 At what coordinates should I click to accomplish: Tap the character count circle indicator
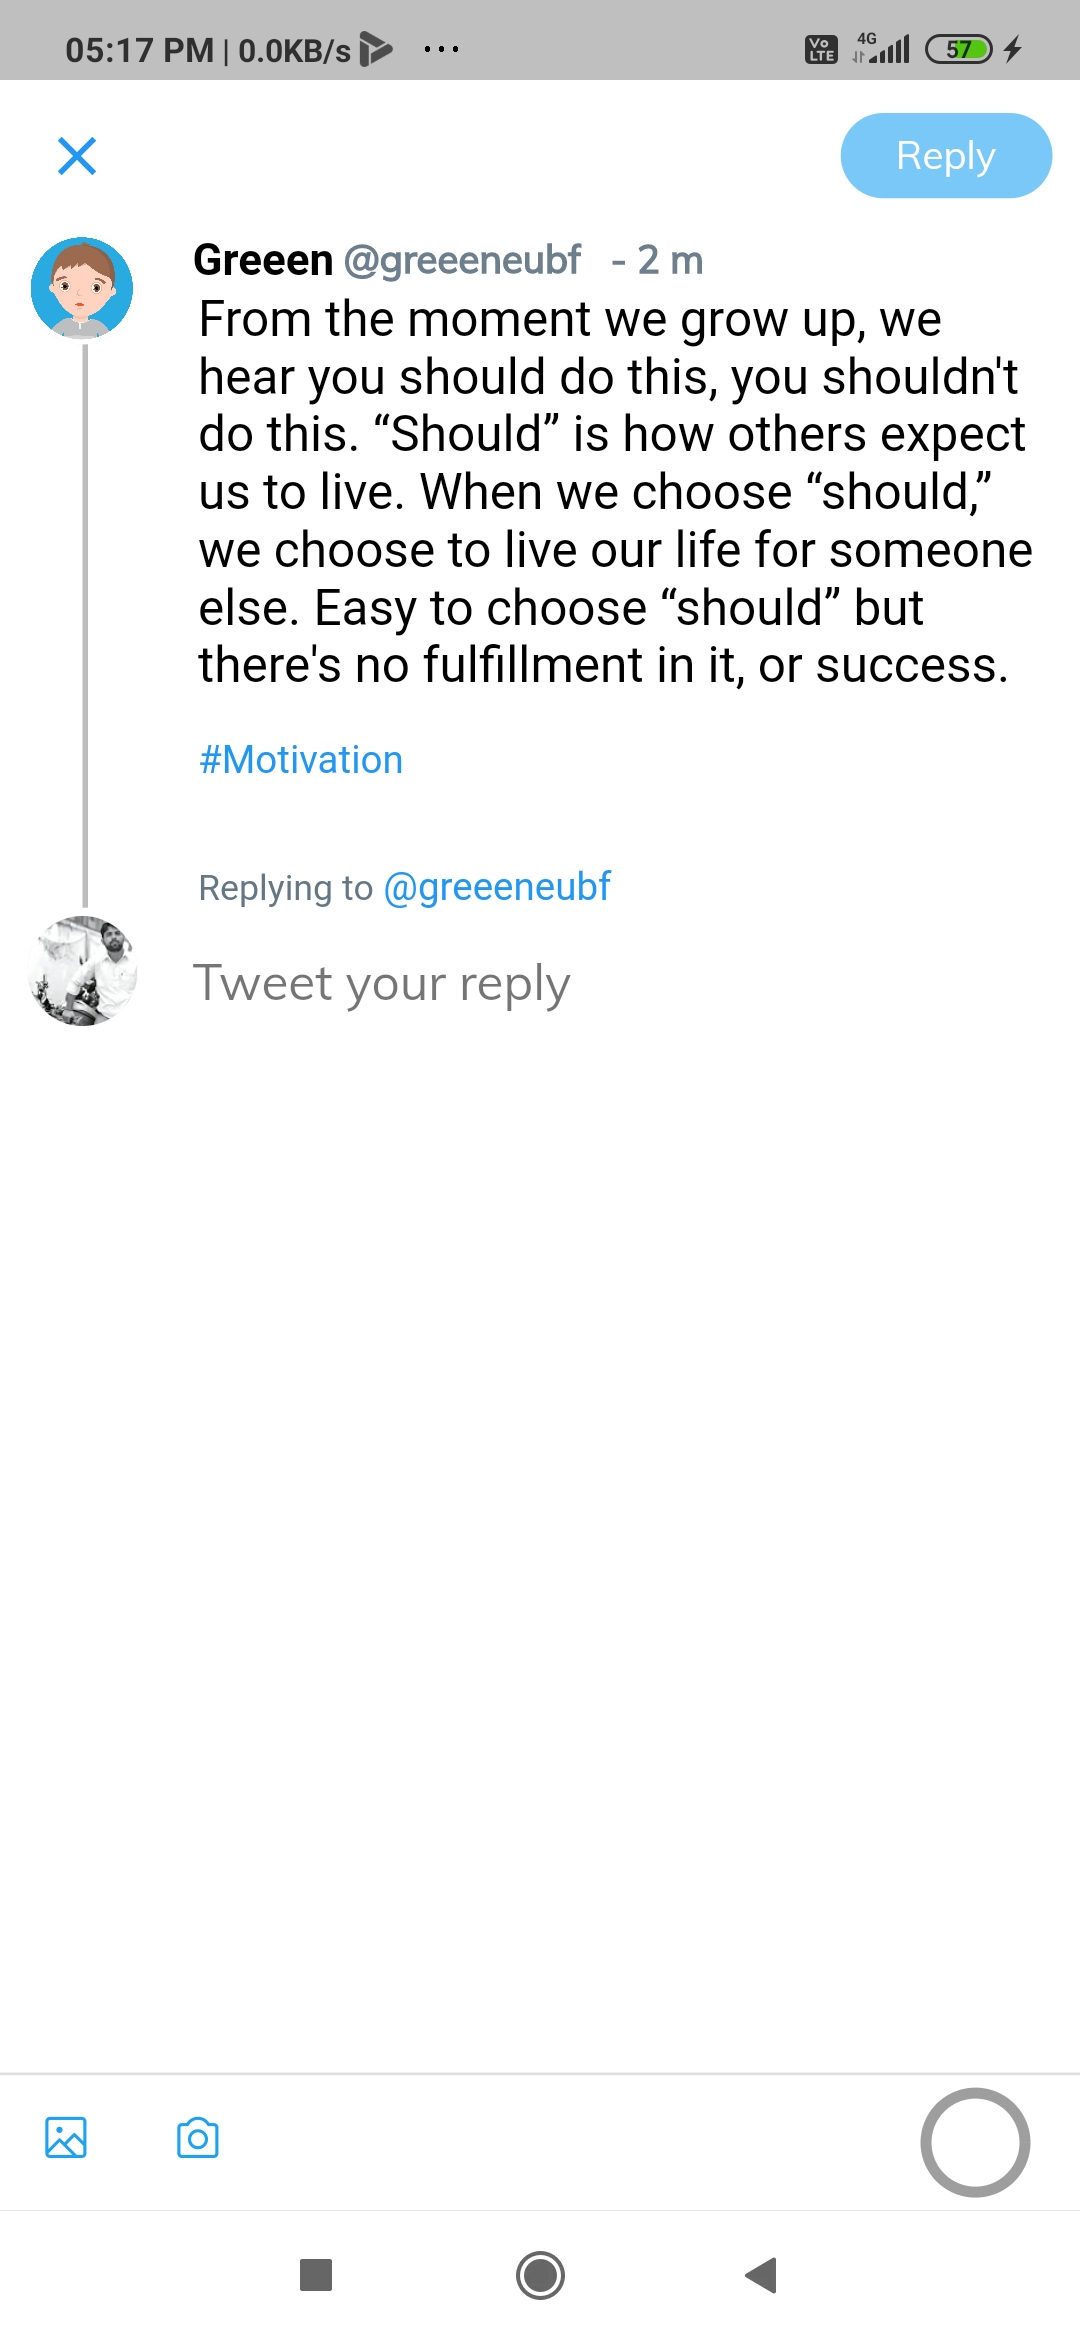(x=975, y=2142)
